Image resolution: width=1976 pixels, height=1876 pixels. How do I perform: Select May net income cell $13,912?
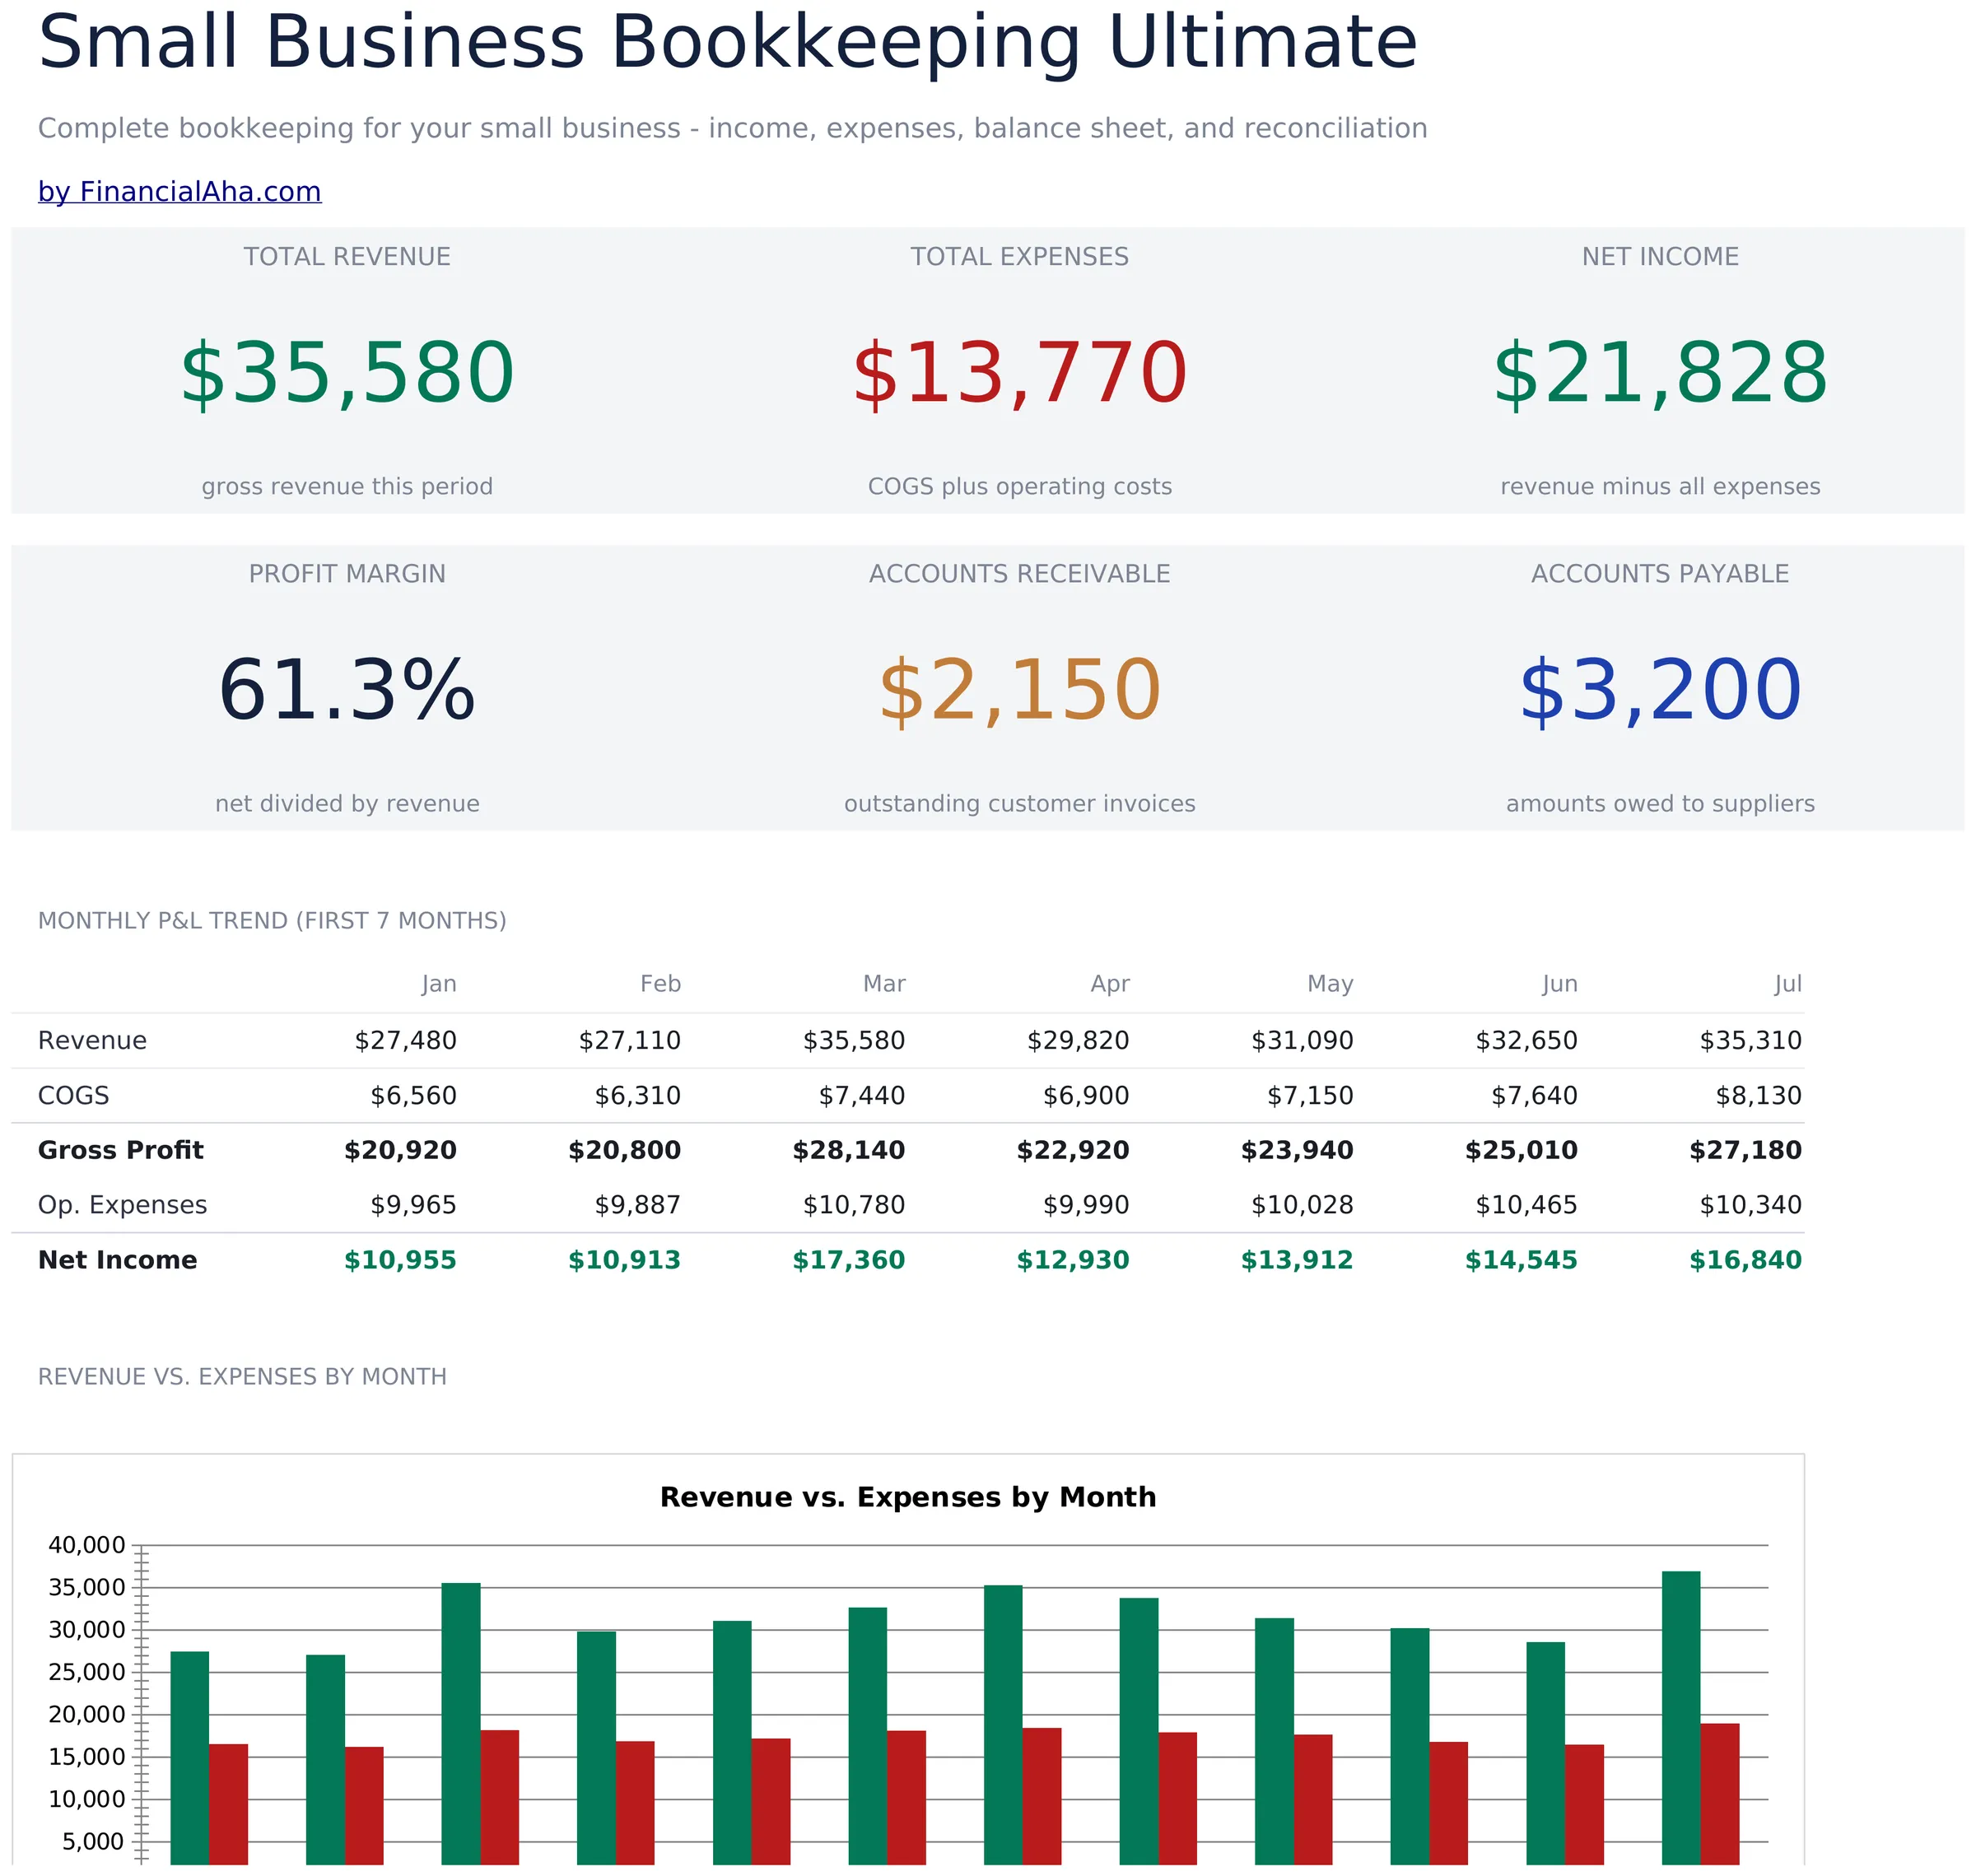1297,1261
